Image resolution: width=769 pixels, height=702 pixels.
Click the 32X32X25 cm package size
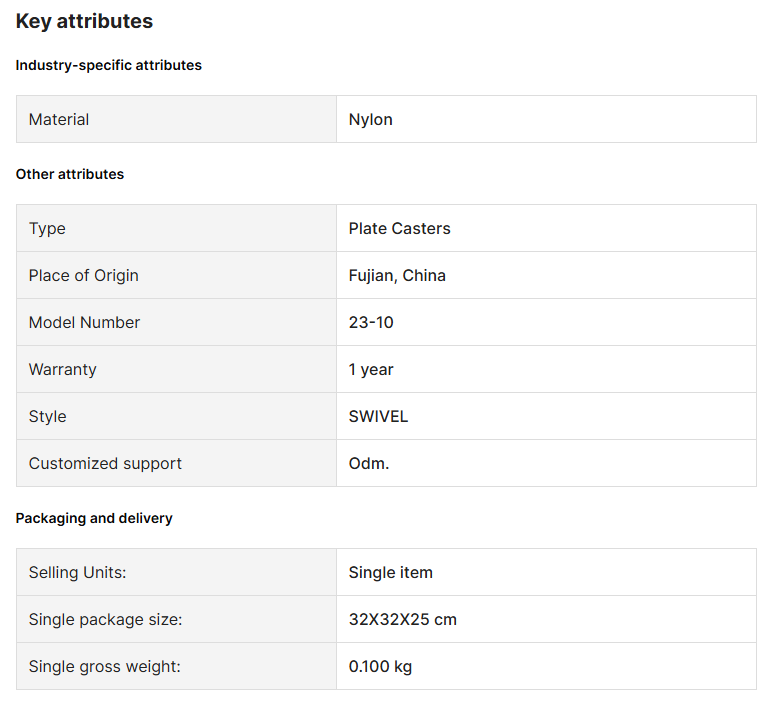pyautogui.click(x=402, y=619)
